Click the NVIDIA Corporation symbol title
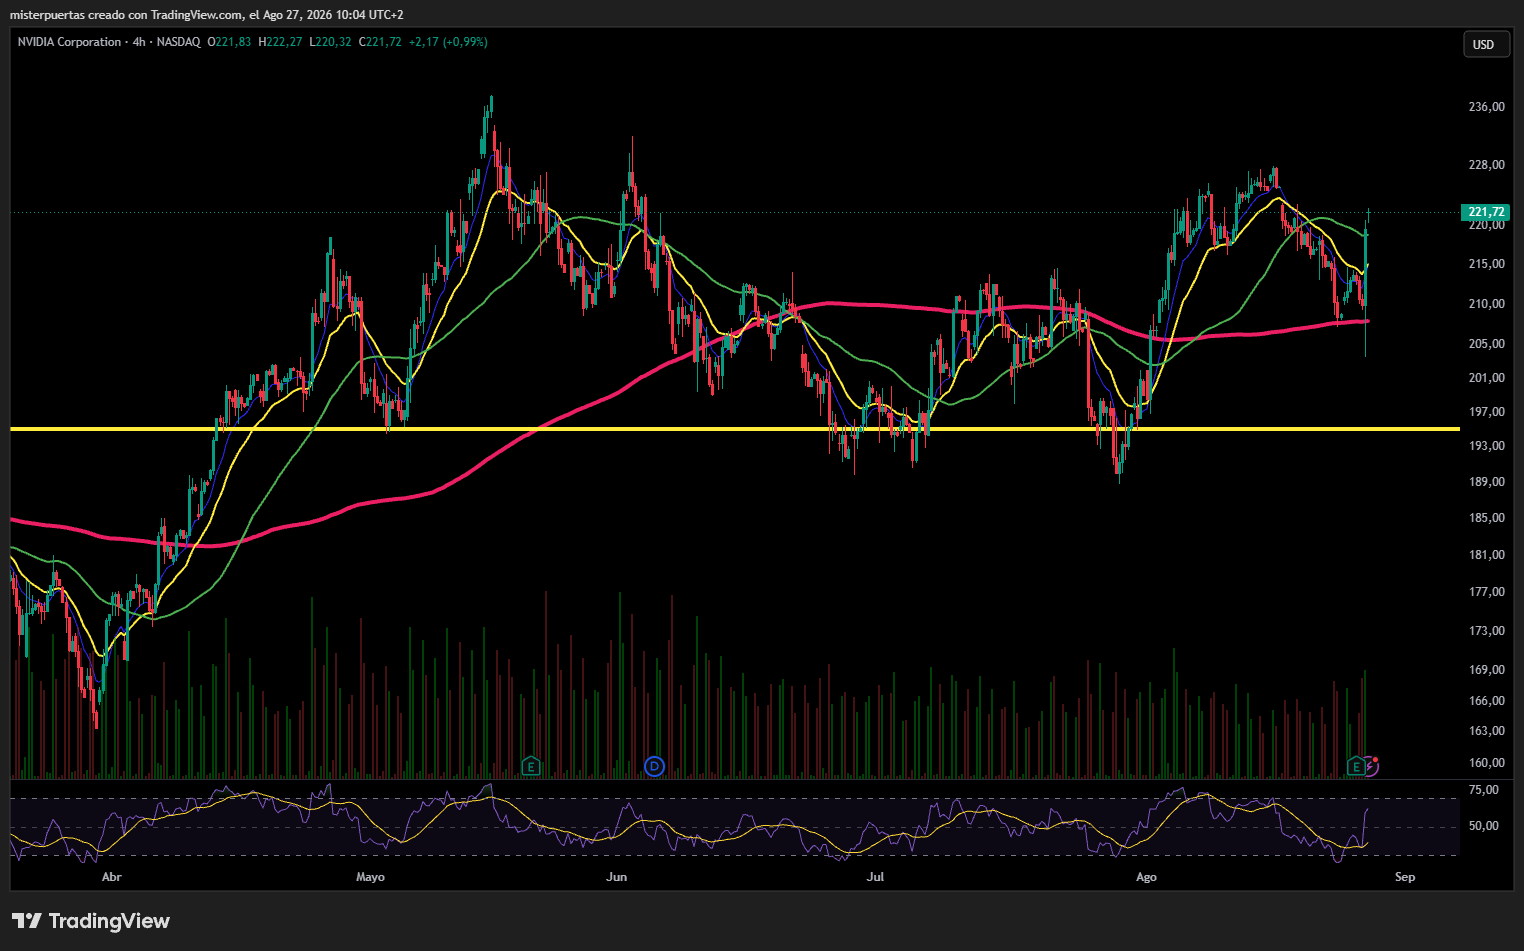The width and height of the screenshot is (1524, 951). pos(69,42)
